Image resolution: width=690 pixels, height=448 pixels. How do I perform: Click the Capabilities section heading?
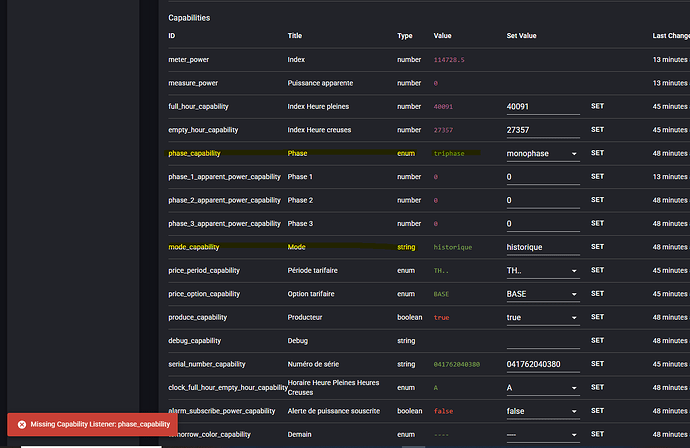(x=189, y=18)
